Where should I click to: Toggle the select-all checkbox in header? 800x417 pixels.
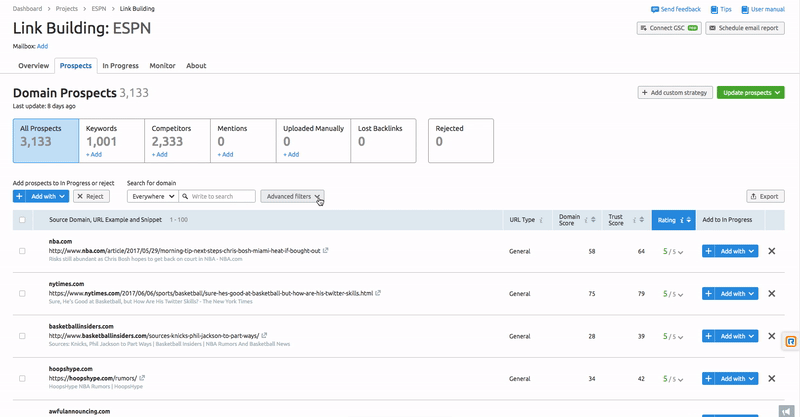22,220
